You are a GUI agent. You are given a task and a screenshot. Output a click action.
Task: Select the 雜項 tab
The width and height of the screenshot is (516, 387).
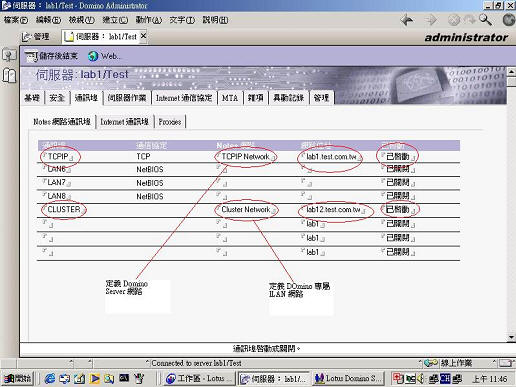point(255,98)
